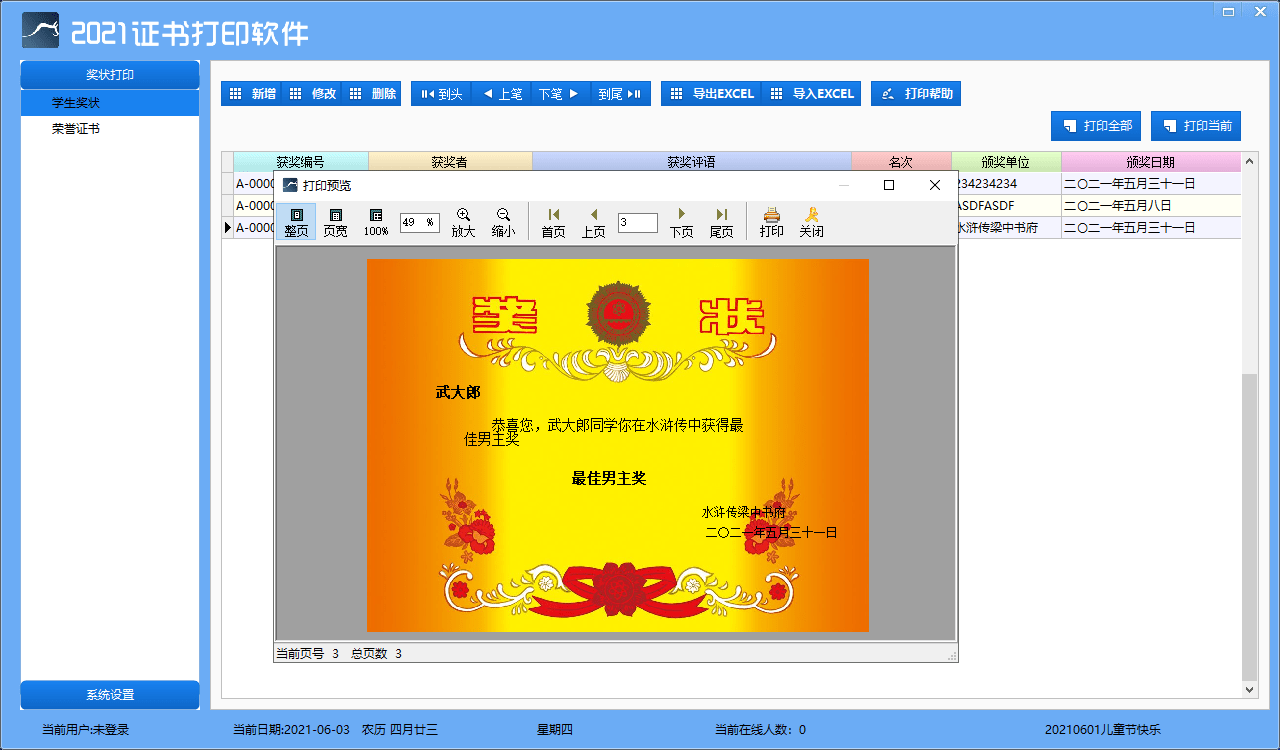Screen dimensions: 1280x750
Task: Click 打印全部 to print all certificates
Action: [1095, 126]
